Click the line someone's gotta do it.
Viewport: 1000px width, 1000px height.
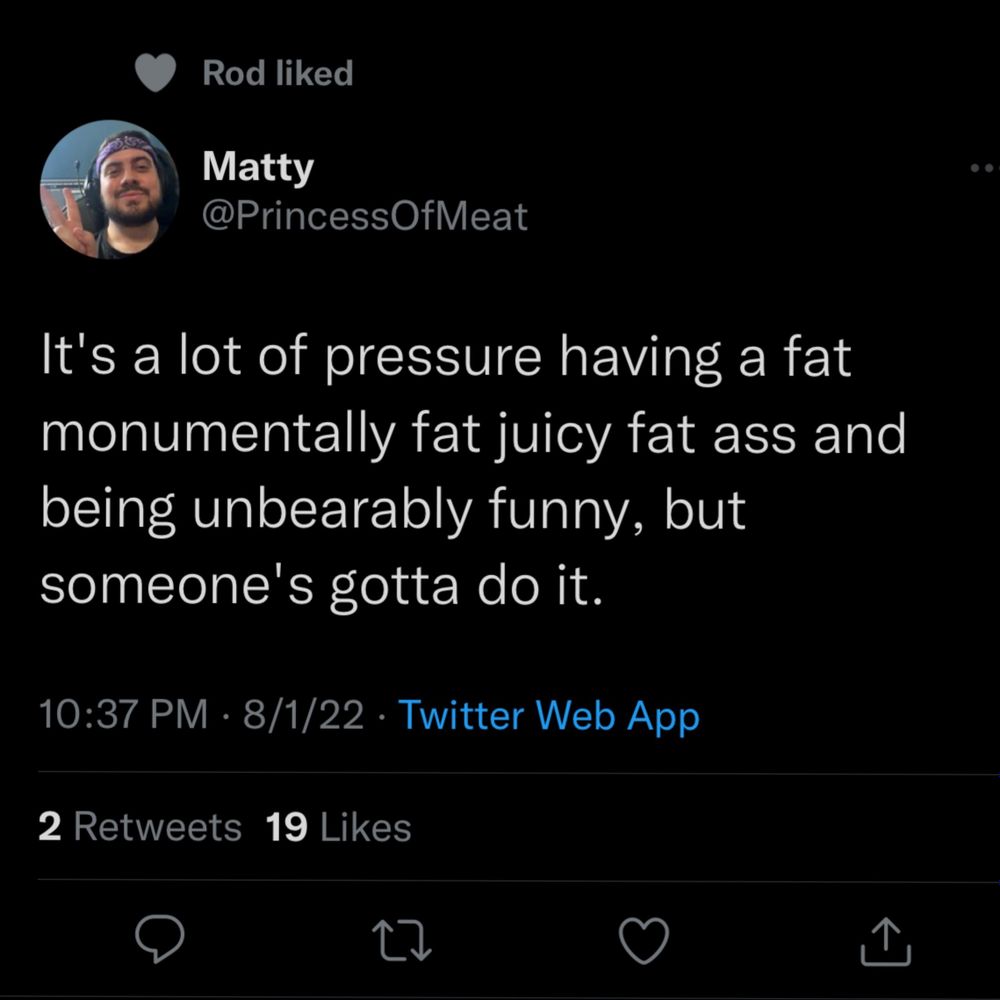tap(321, 587)
